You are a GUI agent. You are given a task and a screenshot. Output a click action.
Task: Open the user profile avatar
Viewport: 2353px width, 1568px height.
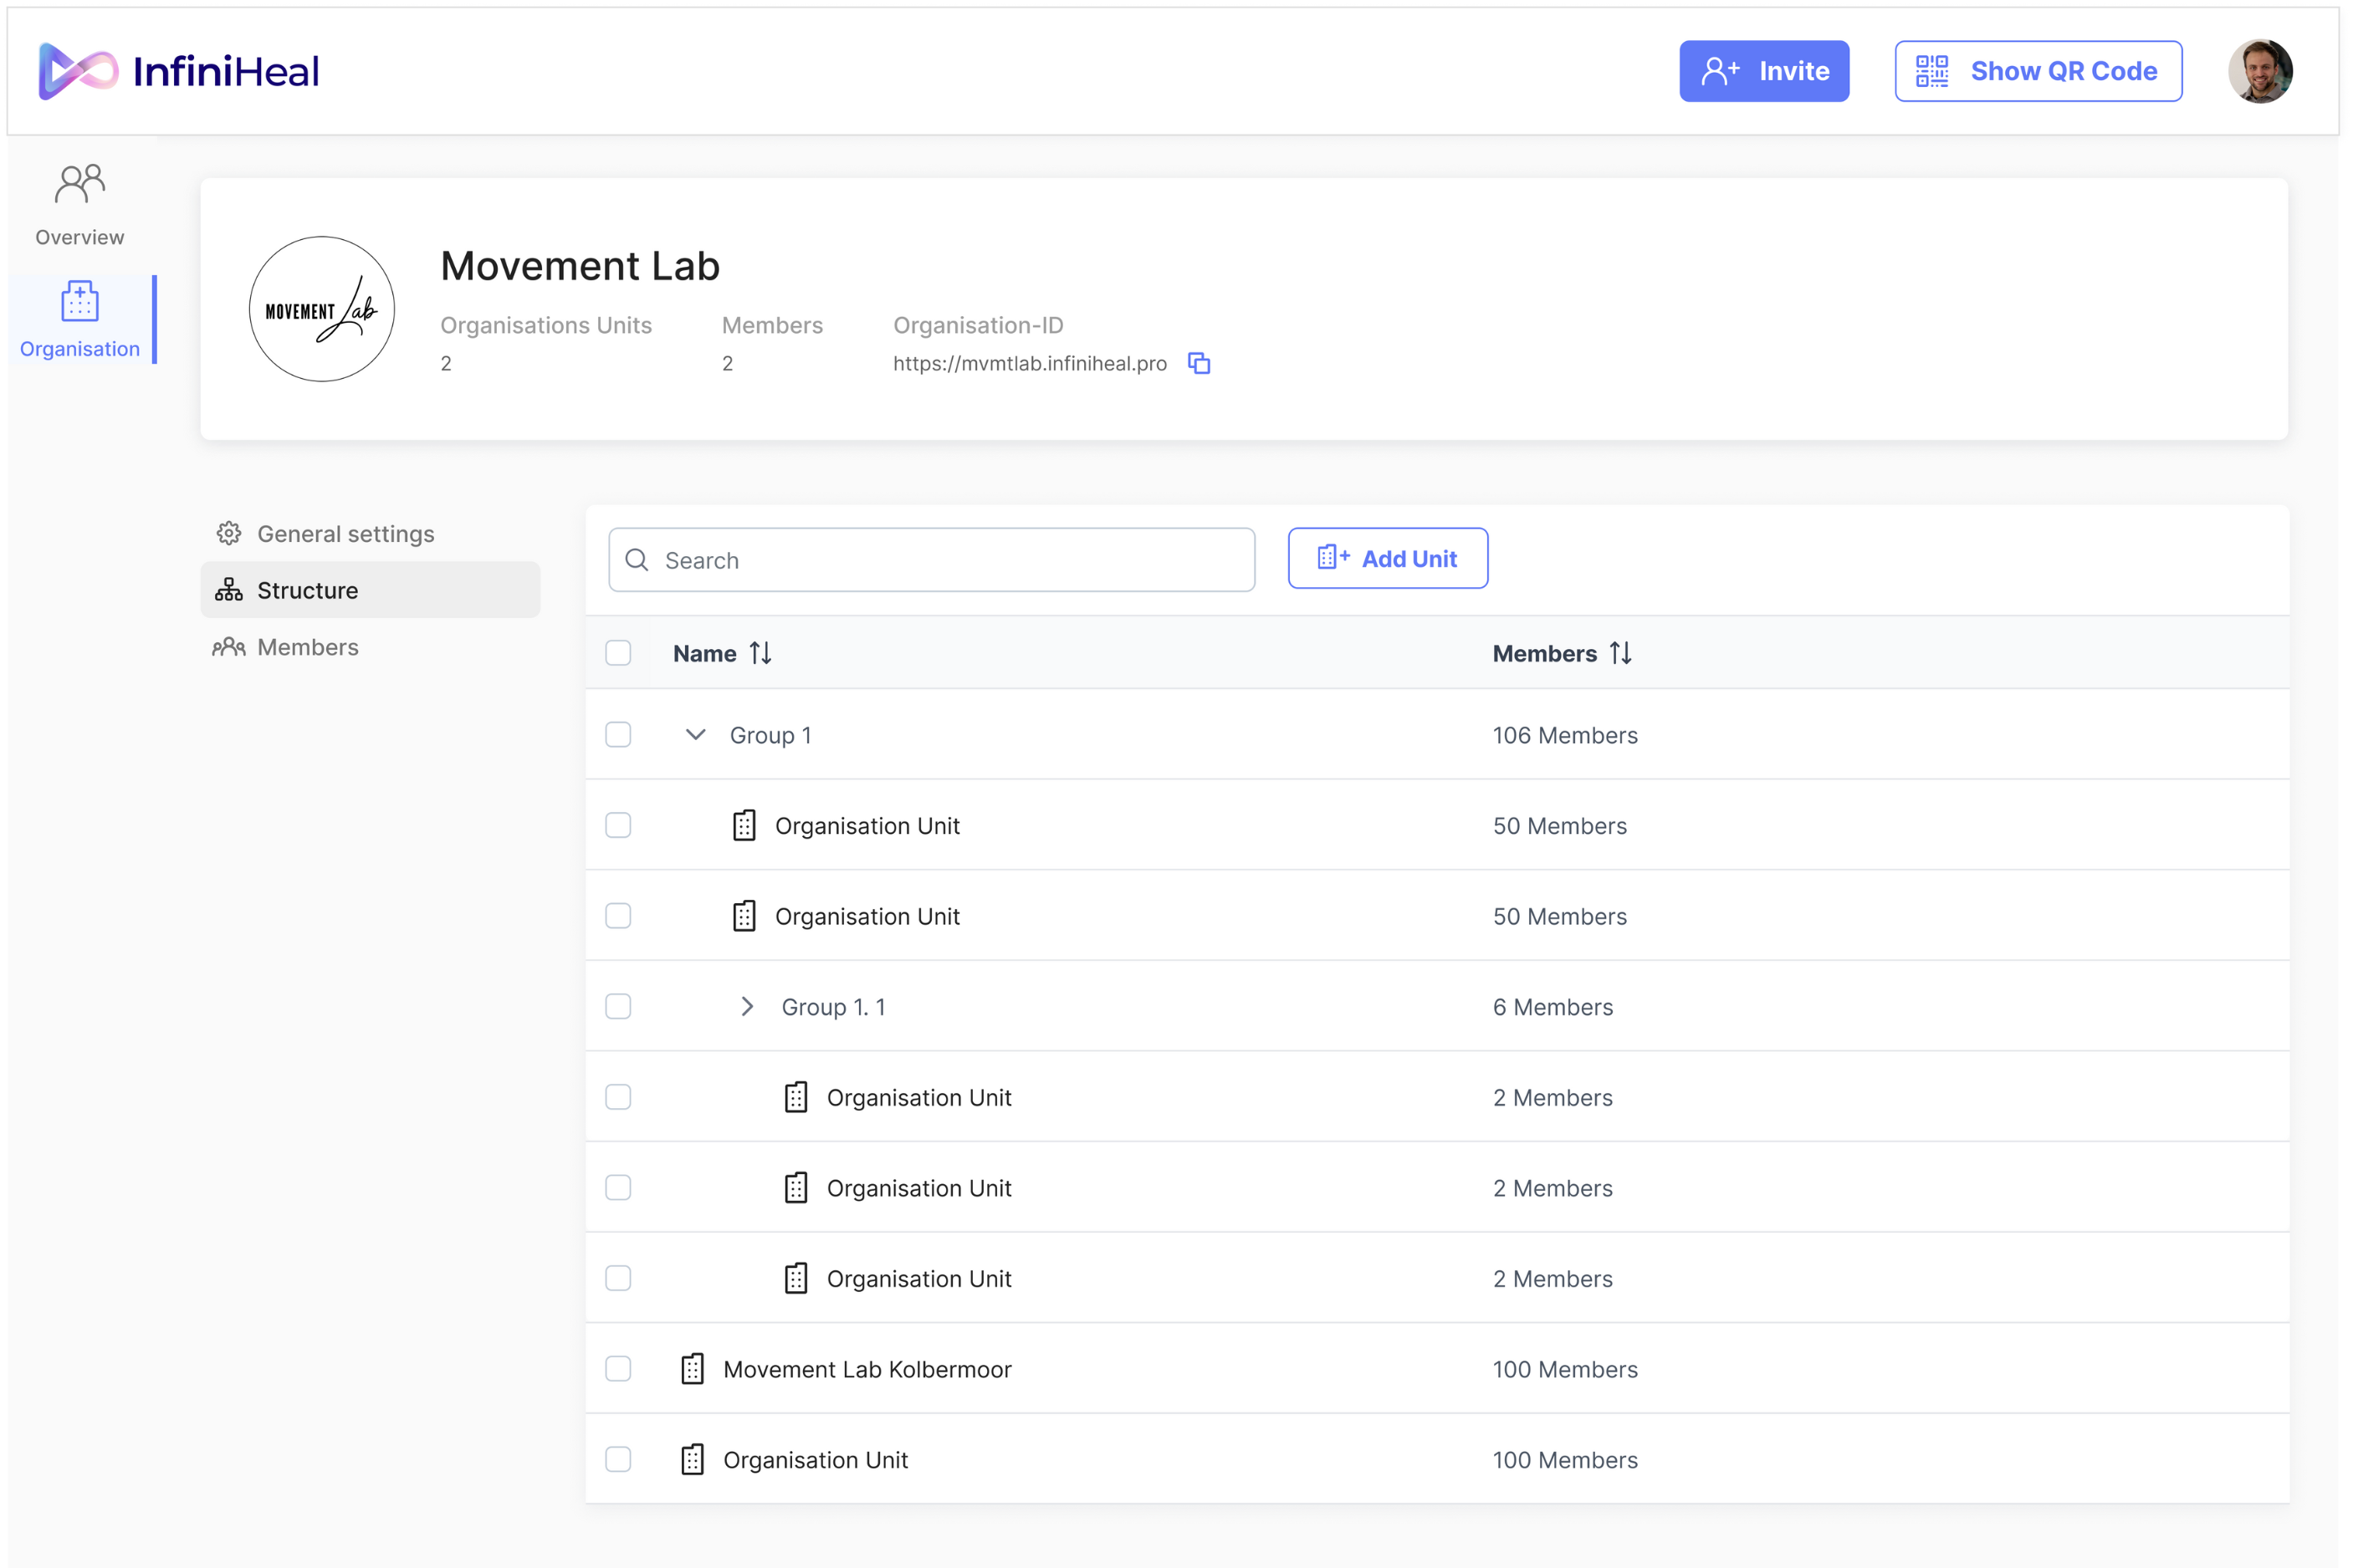tap(2259, 71)
